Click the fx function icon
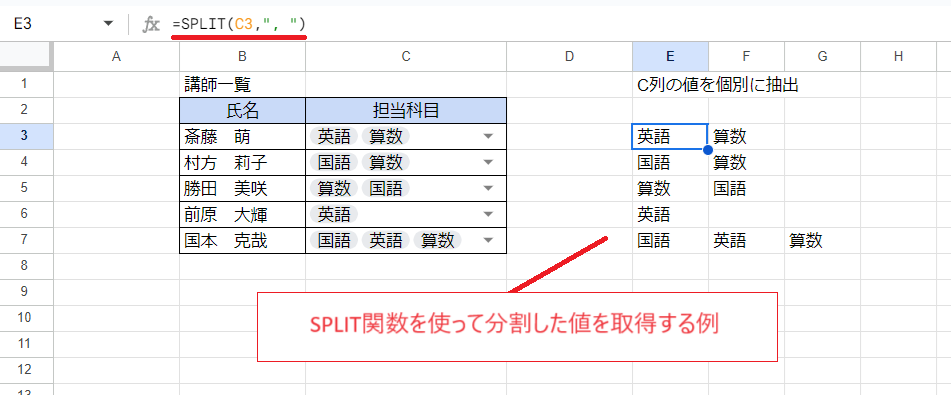 [x=150, y=24]
